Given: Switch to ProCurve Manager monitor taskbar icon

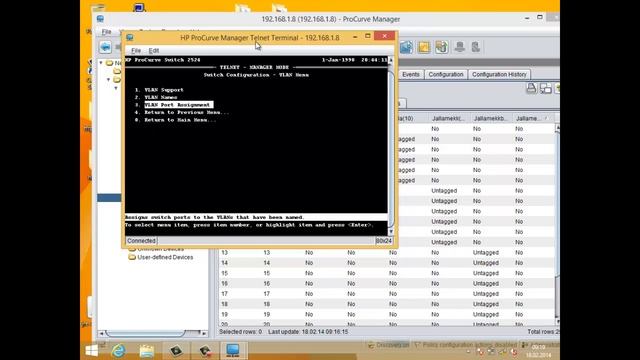Looking at the screenshot, I should click(x=233, y=351).
